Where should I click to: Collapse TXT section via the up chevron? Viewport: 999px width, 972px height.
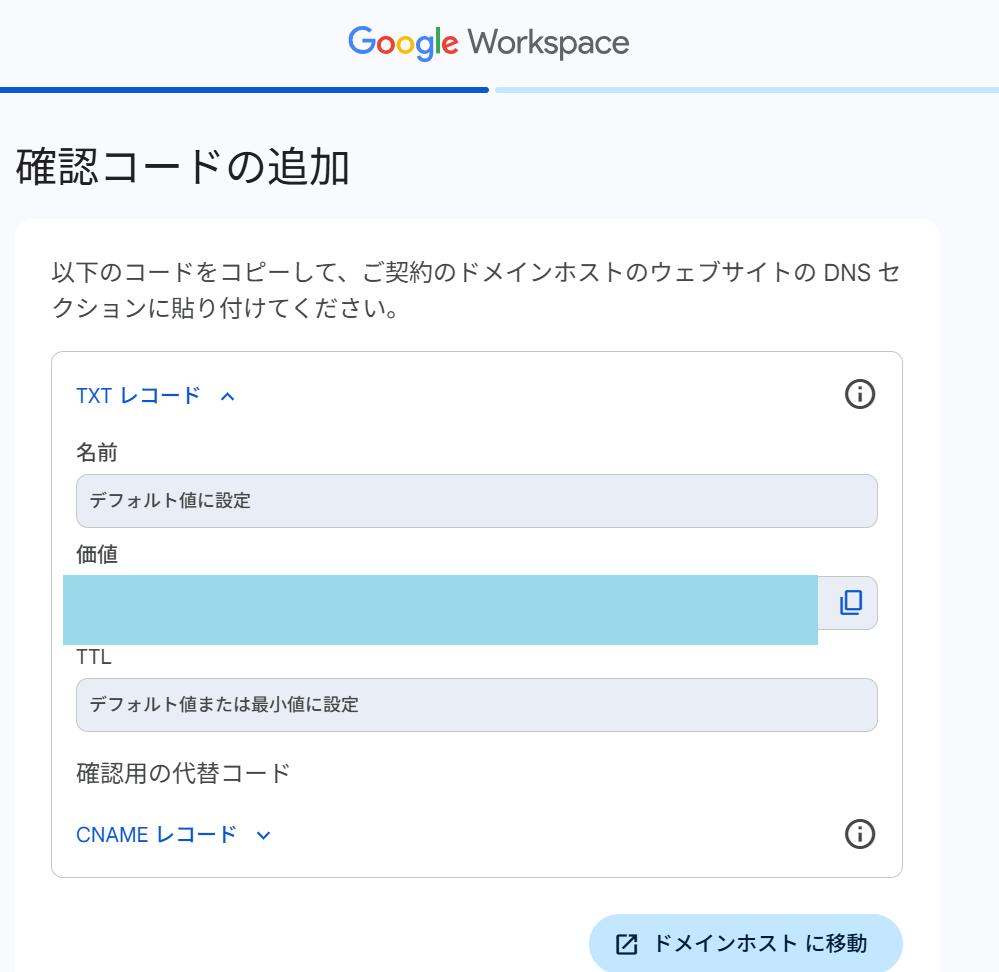click(x=227, y=396)
